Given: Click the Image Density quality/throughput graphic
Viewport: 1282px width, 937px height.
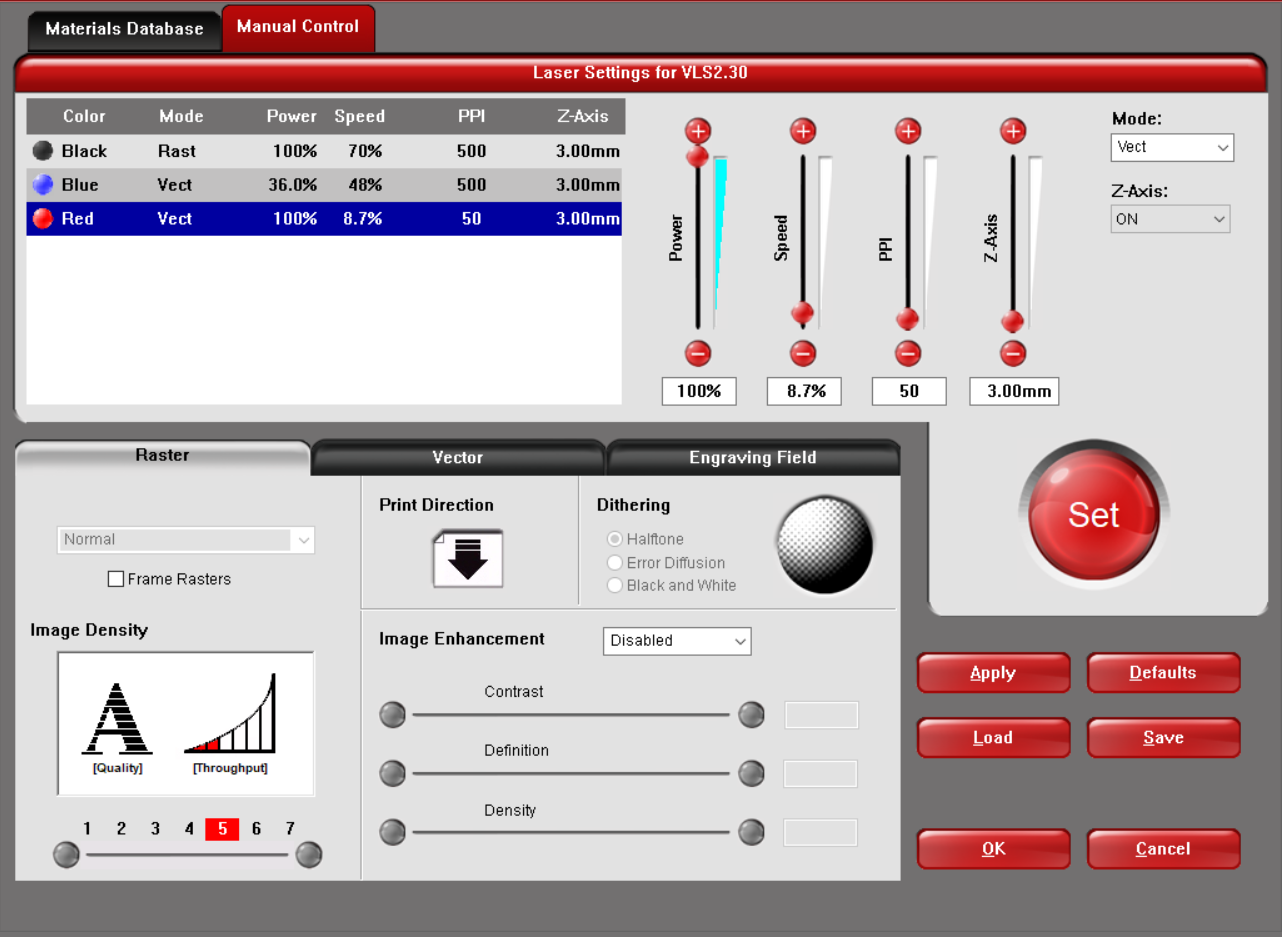Looking at the screenshot, I should [186, 724].
